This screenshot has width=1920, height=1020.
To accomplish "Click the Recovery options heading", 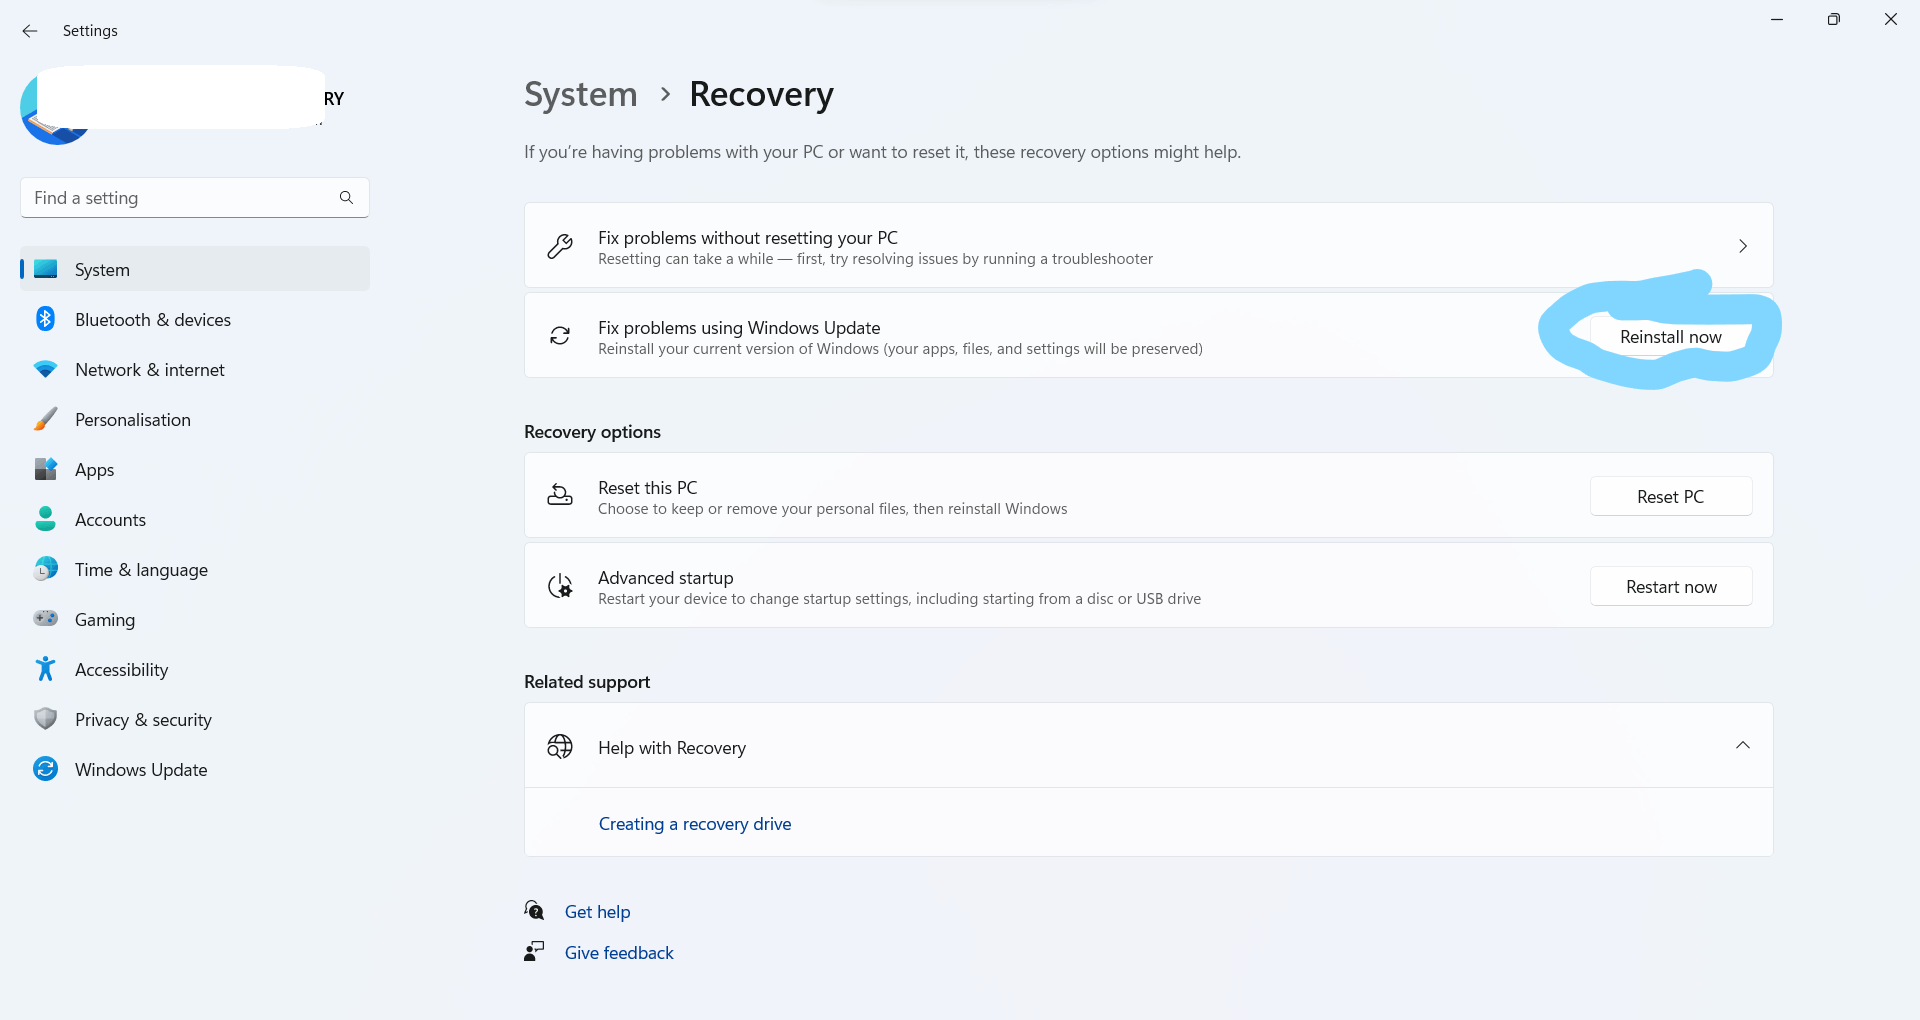I will (592, 432).
